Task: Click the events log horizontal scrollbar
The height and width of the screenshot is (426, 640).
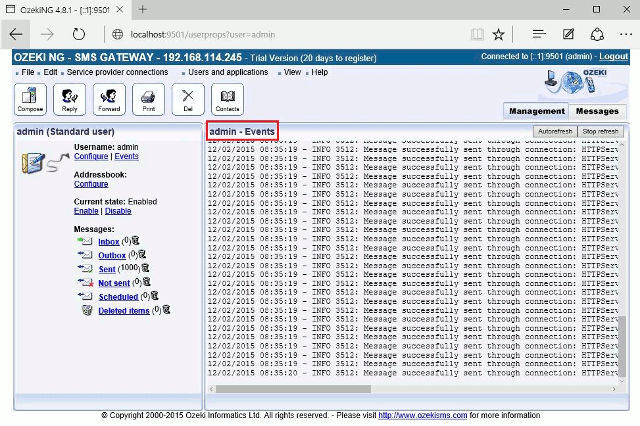Action: (293, 389)
